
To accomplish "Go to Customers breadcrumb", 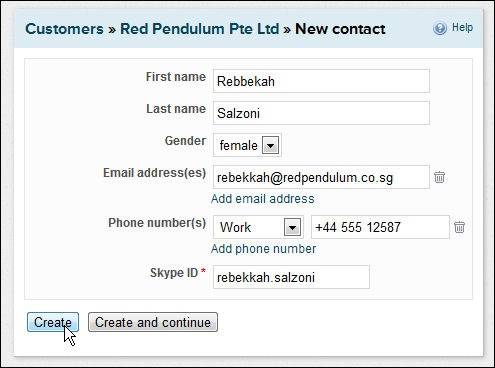I will click(x=64, y=29).
